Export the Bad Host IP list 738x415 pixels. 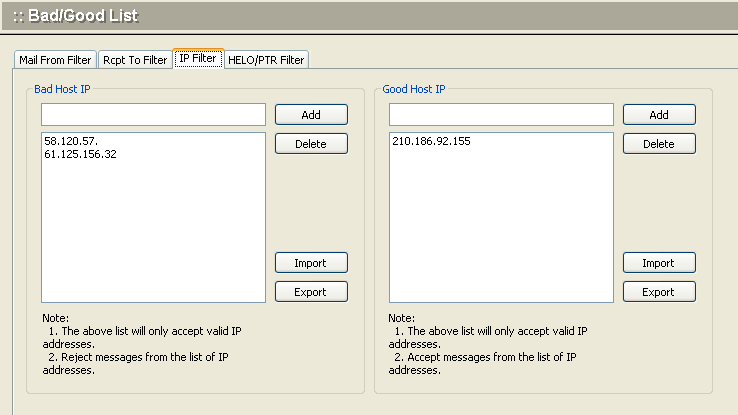coord(311,292)
